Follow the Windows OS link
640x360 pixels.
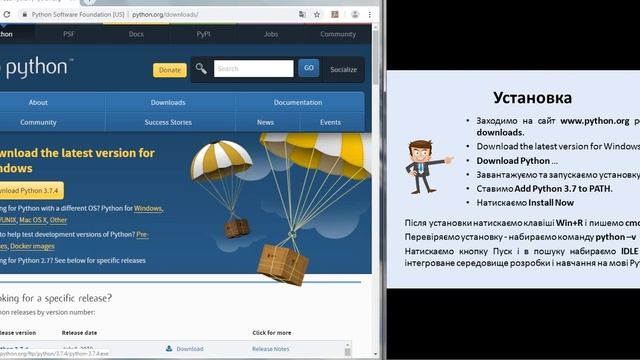[x=148, y=208]
